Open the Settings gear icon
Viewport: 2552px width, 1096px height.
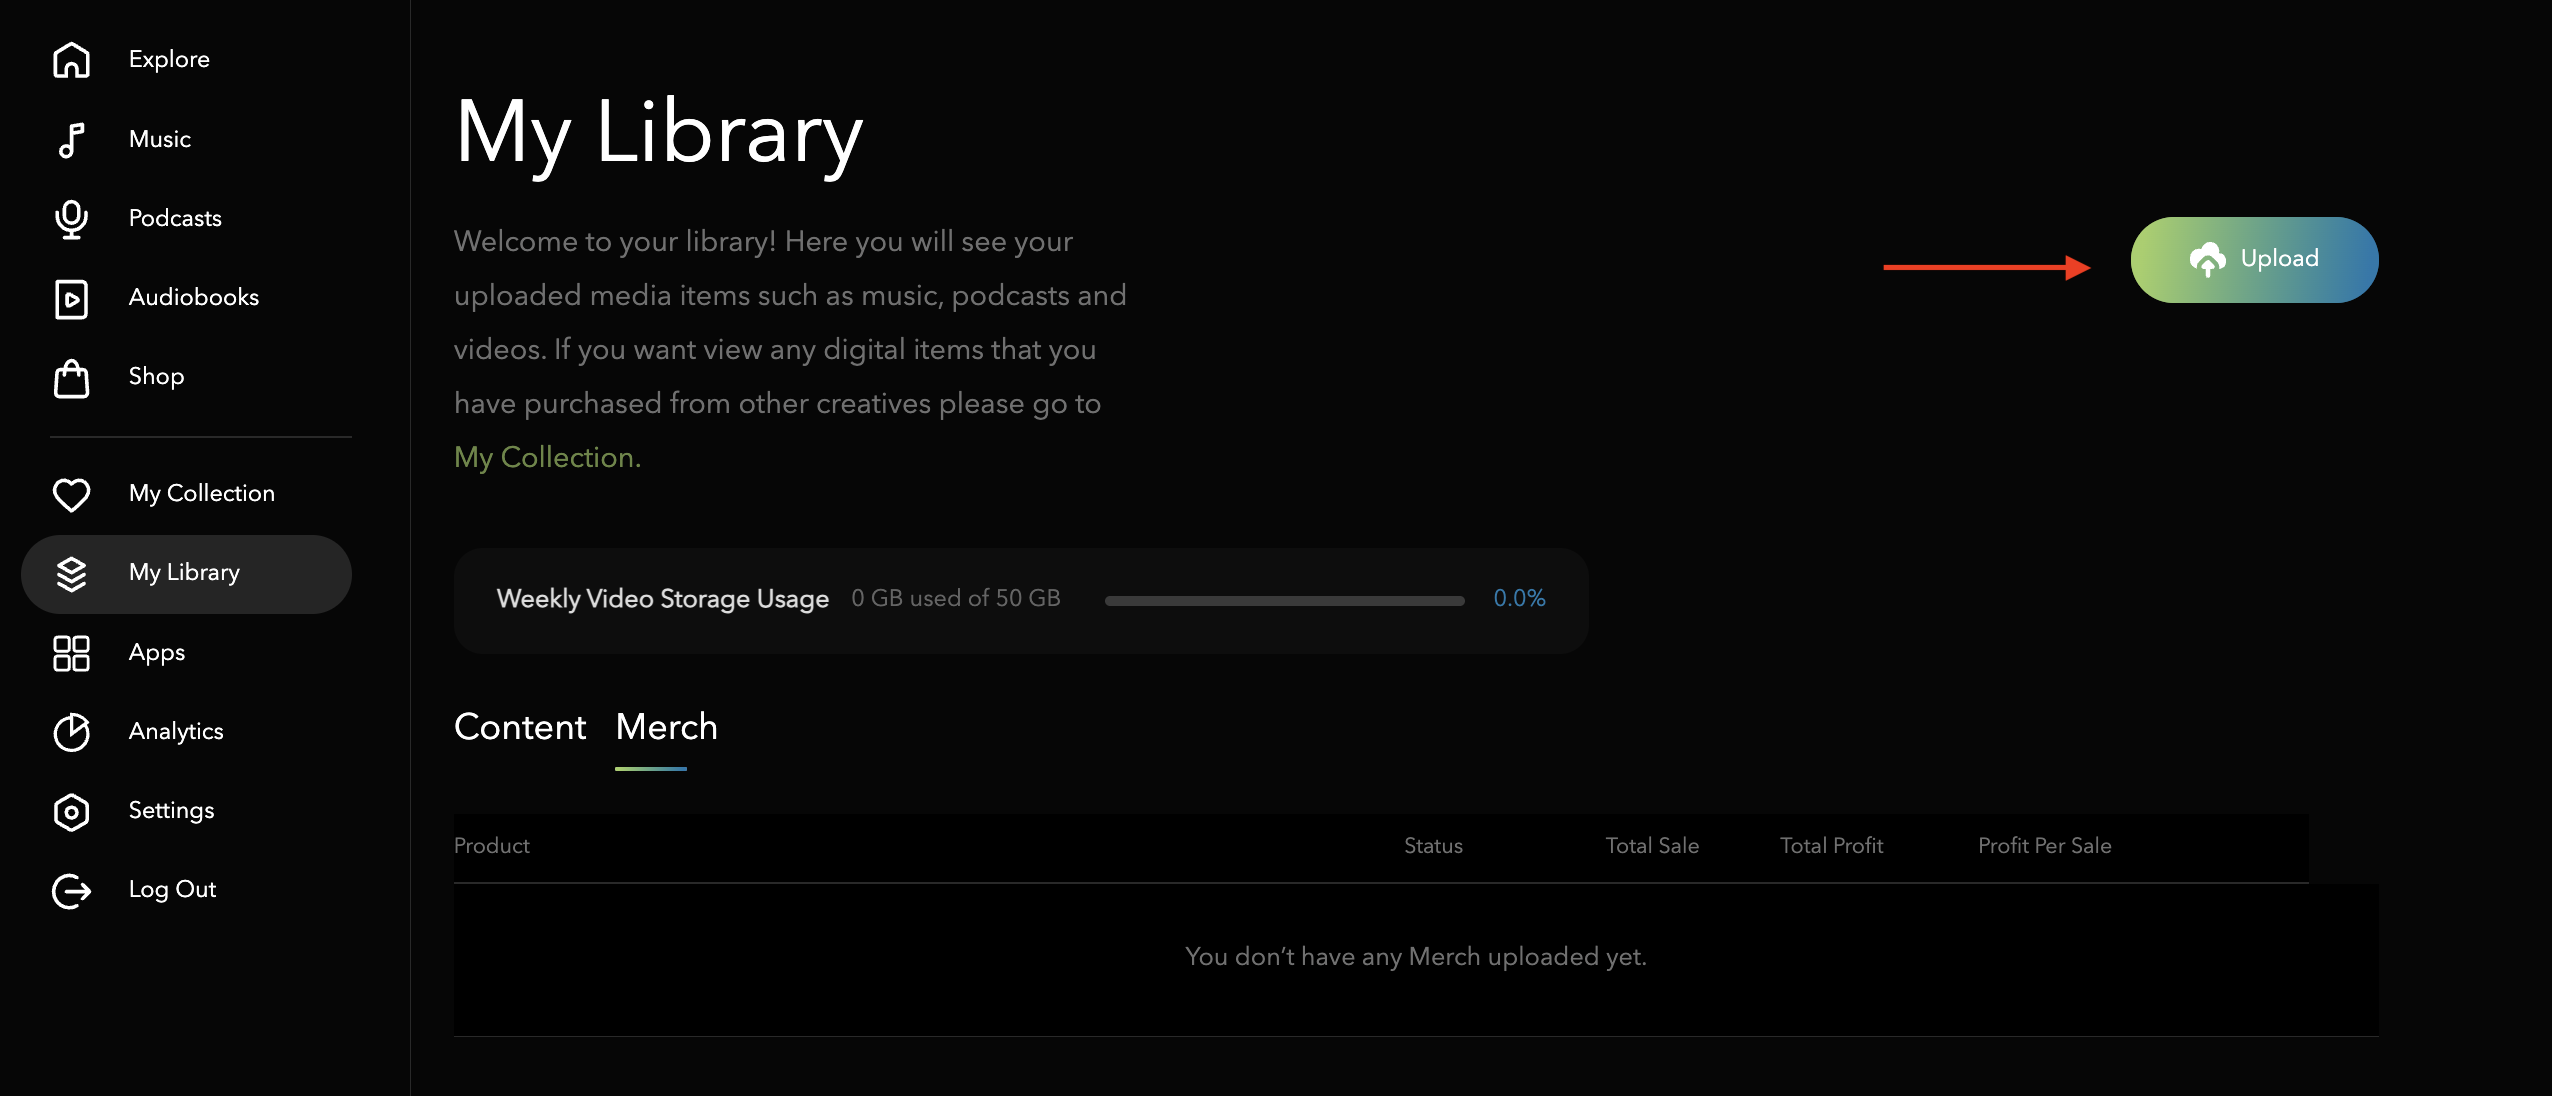pyautogui.click(x=71, y=812)
